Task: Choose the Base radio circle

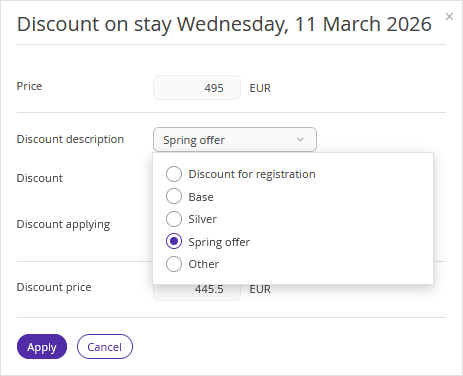Action: (174, 196)
